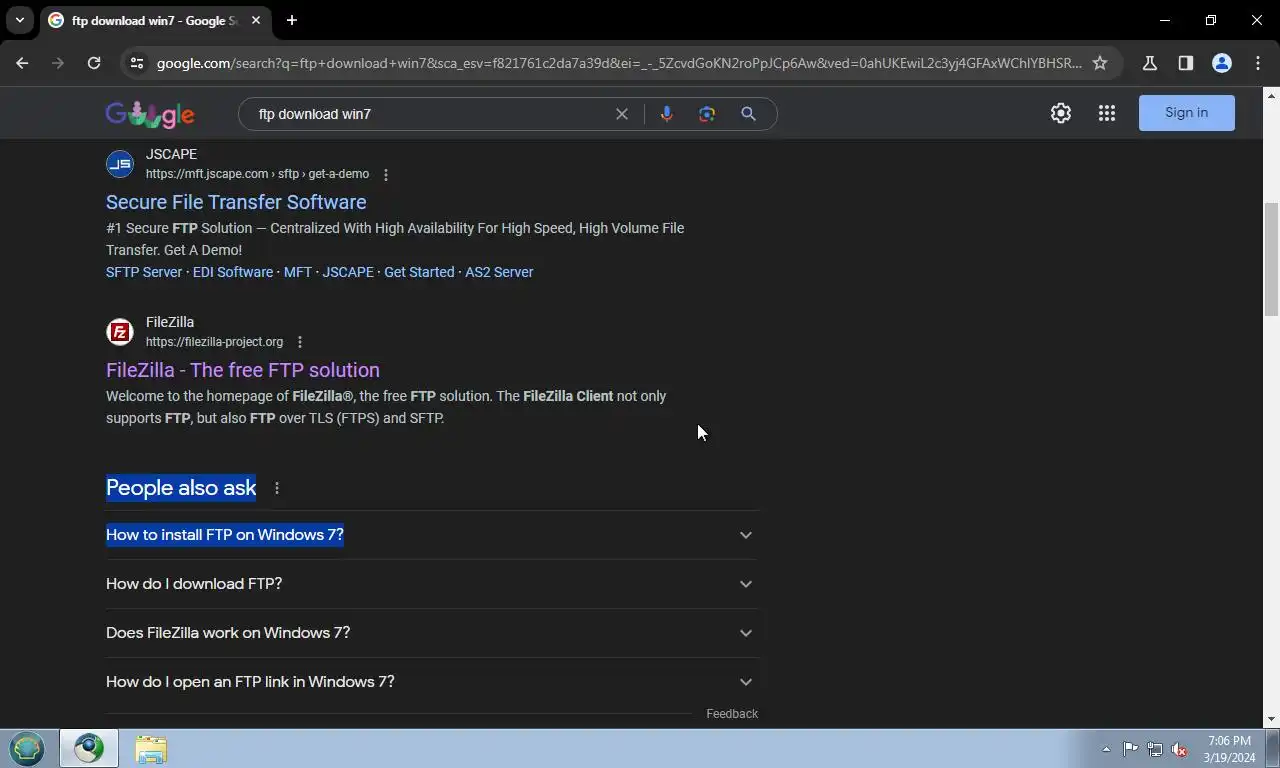This screenshot has height=768, width=1280.
Task: Open FileZilla result options three-dot menu
Action: coord(300,342)
